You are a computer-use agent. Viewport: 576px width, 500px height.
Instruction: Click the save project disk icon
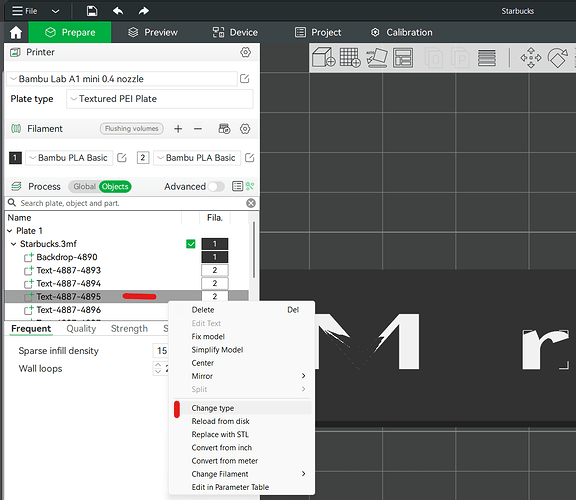click(x=92, y=11)
